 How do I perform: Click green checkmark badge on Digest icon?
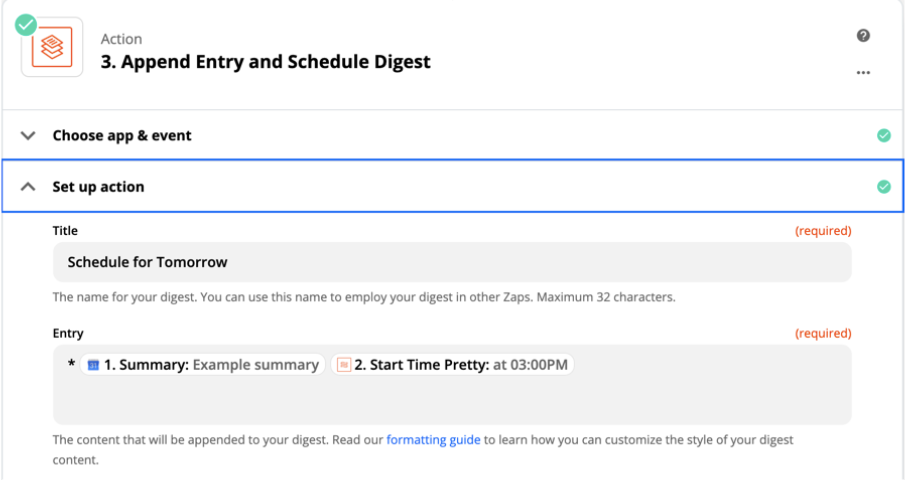(26, 23)
